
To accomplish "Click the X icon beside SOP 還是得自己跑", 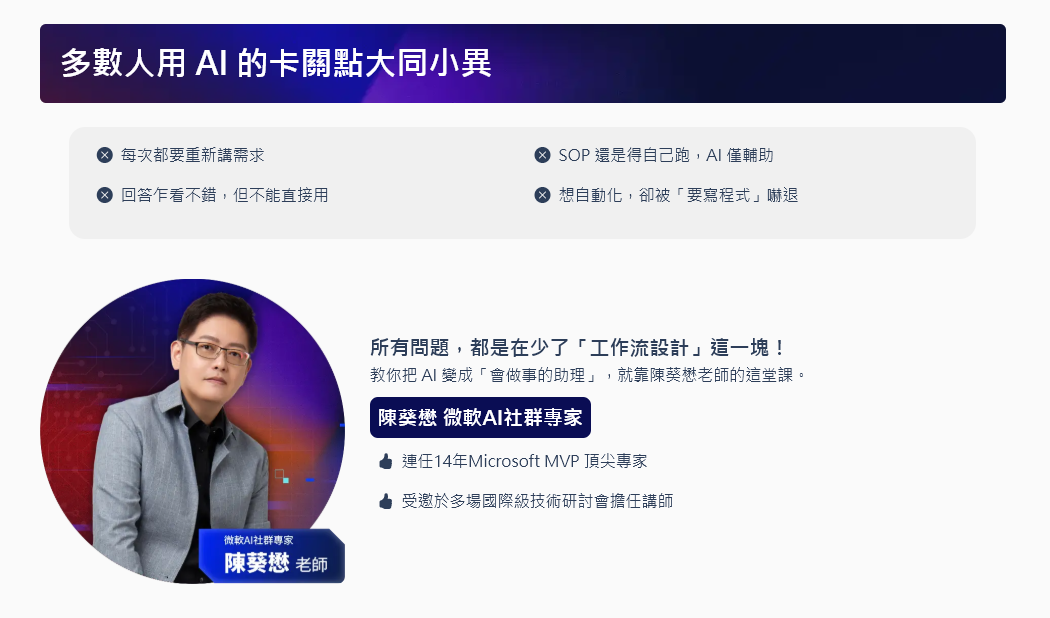I will point(542,155).
